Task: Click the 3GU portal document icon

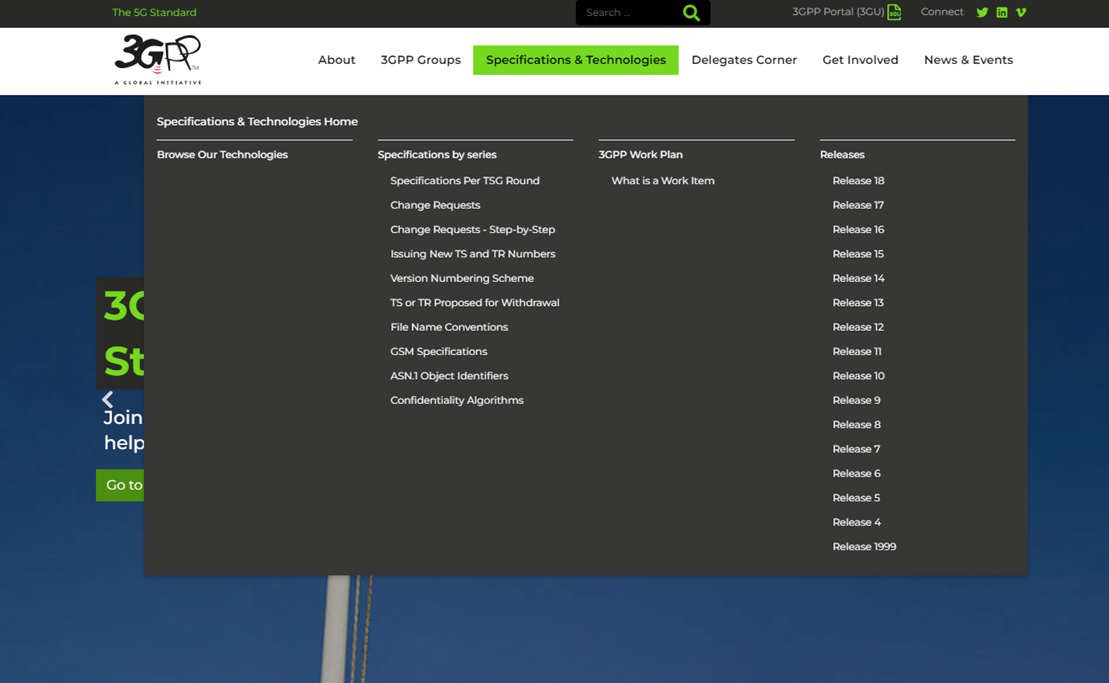Action: click(x=895, y=12)
